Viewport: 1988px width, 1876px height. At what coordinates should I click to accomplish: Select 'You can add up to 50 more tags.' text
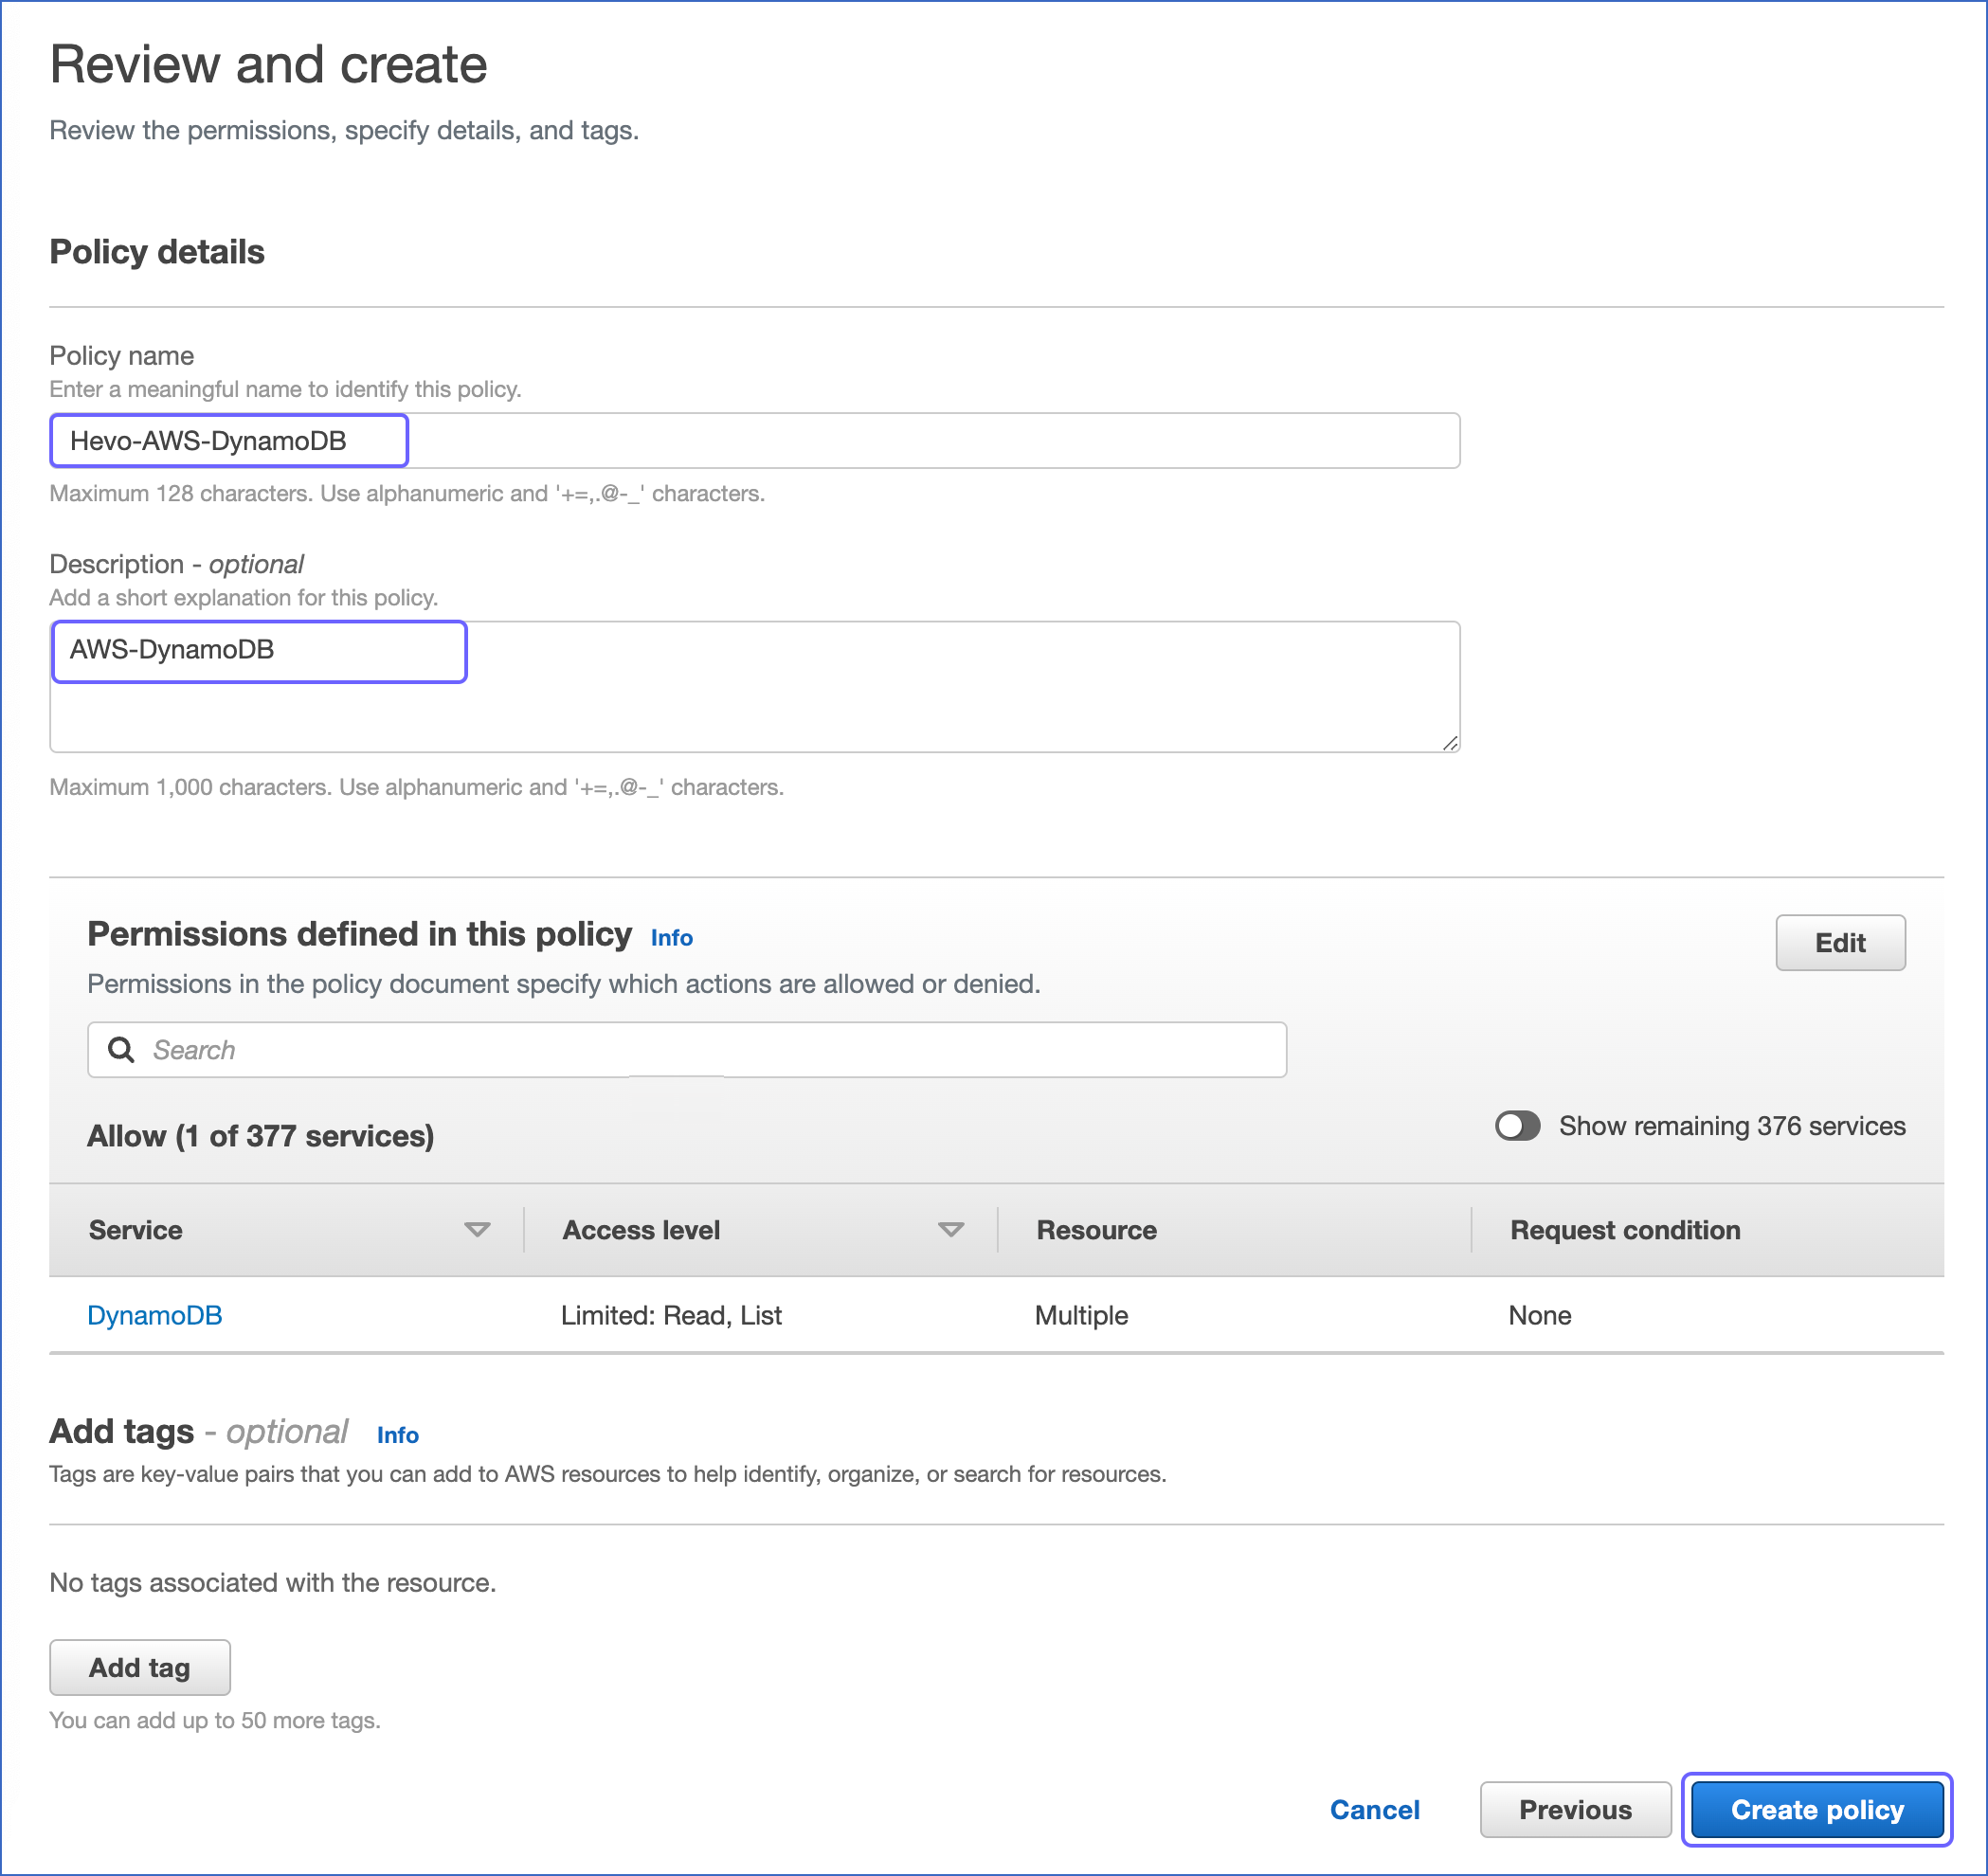[x=215, y=1719]
